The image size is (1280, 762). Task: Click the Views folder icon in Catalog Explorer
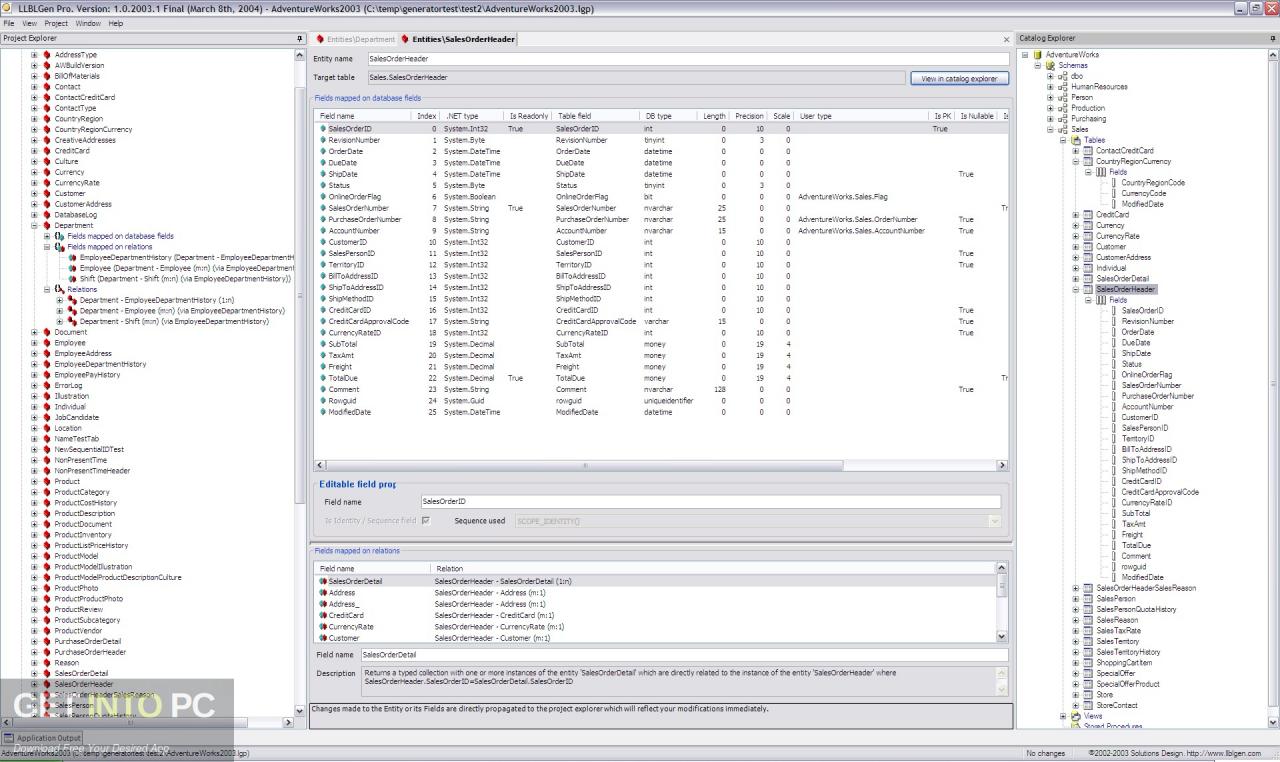pyautogui.click(x=1076, y=716)
